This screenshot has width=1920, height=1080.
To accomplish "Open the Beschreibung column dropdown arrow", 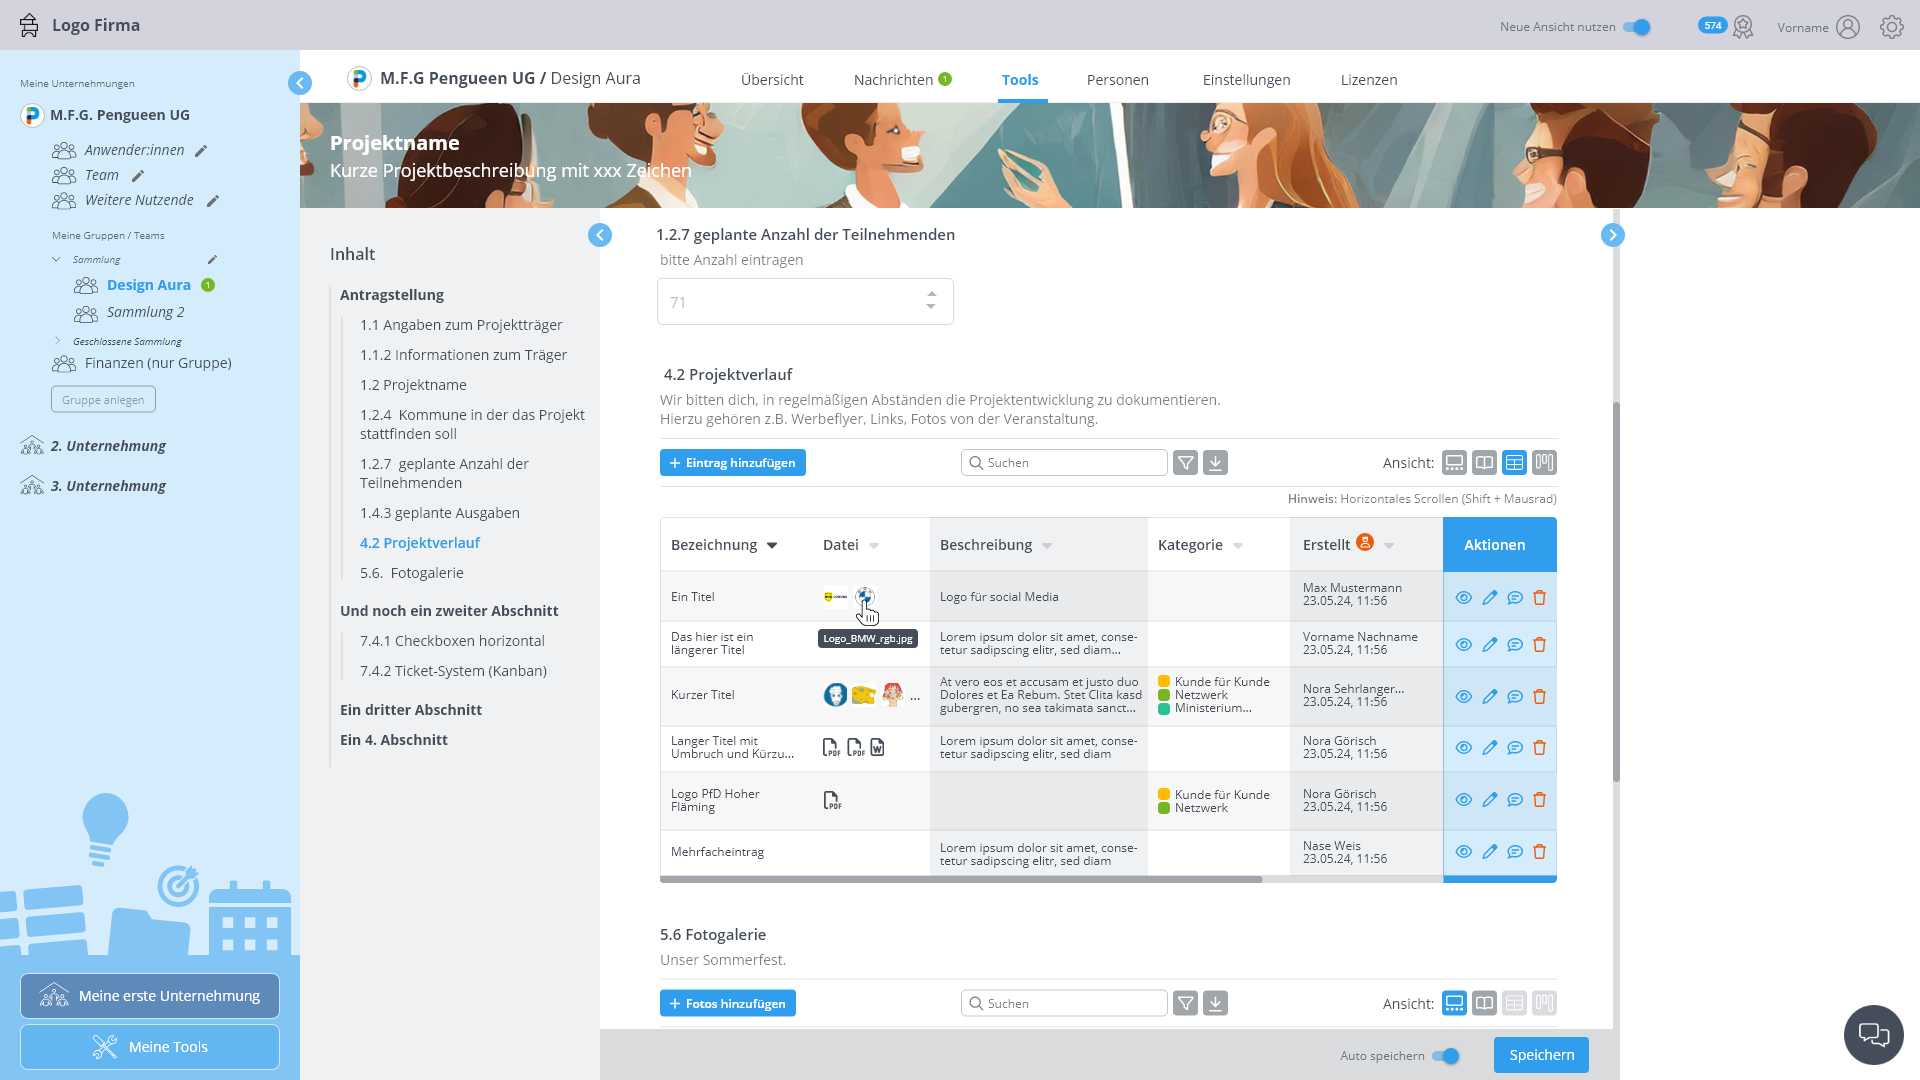I will click(x=1047, y=546).
